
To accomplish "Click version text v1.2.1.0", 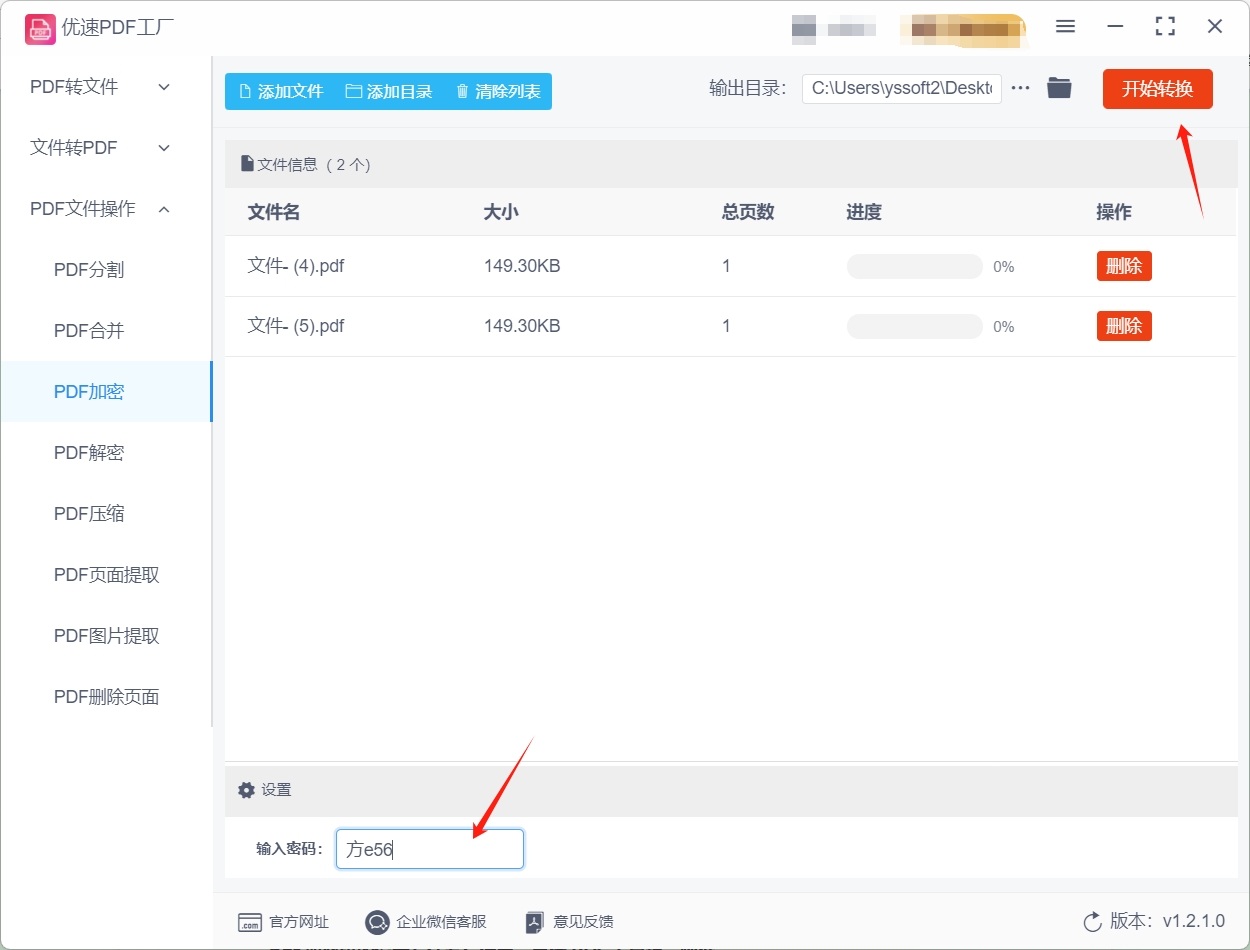I will (1194, 922).
